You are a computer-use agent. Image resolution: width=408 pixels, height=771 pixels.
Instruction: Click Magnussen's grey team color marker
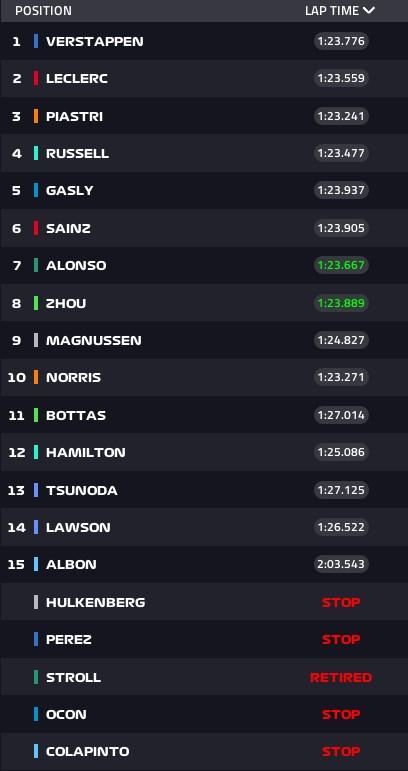pos(36,340)
